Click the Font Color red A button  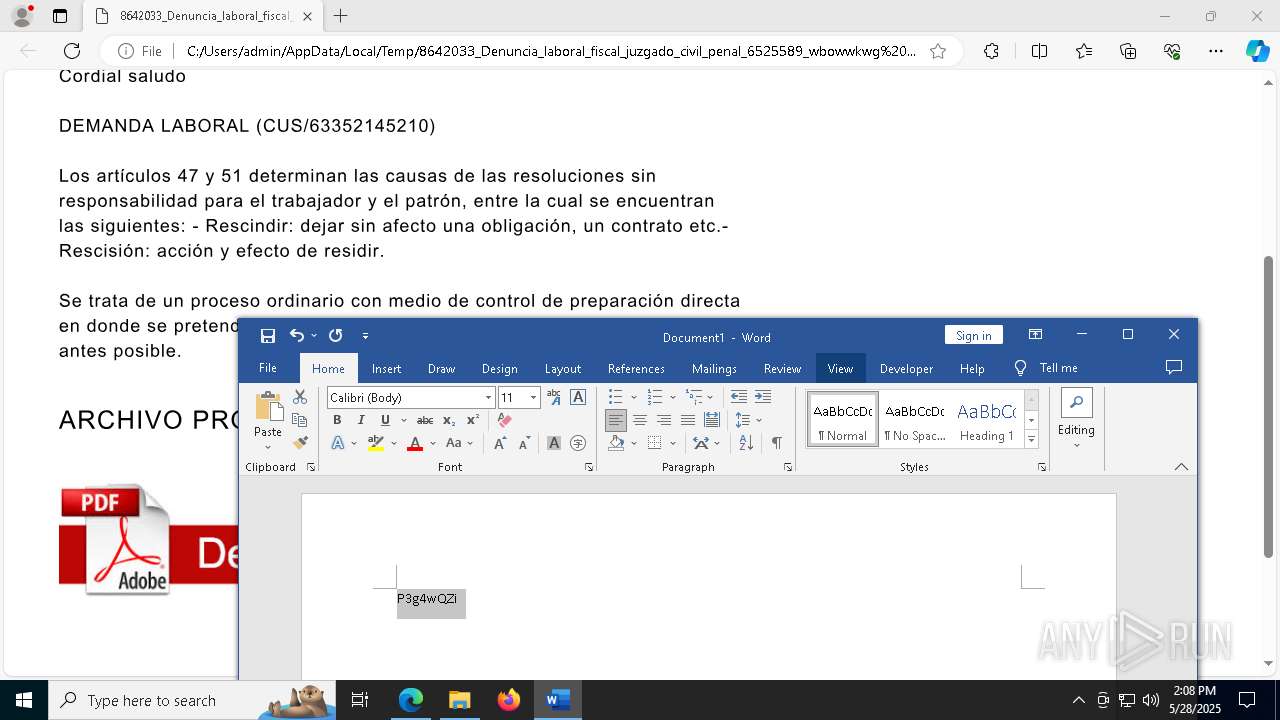415,443
